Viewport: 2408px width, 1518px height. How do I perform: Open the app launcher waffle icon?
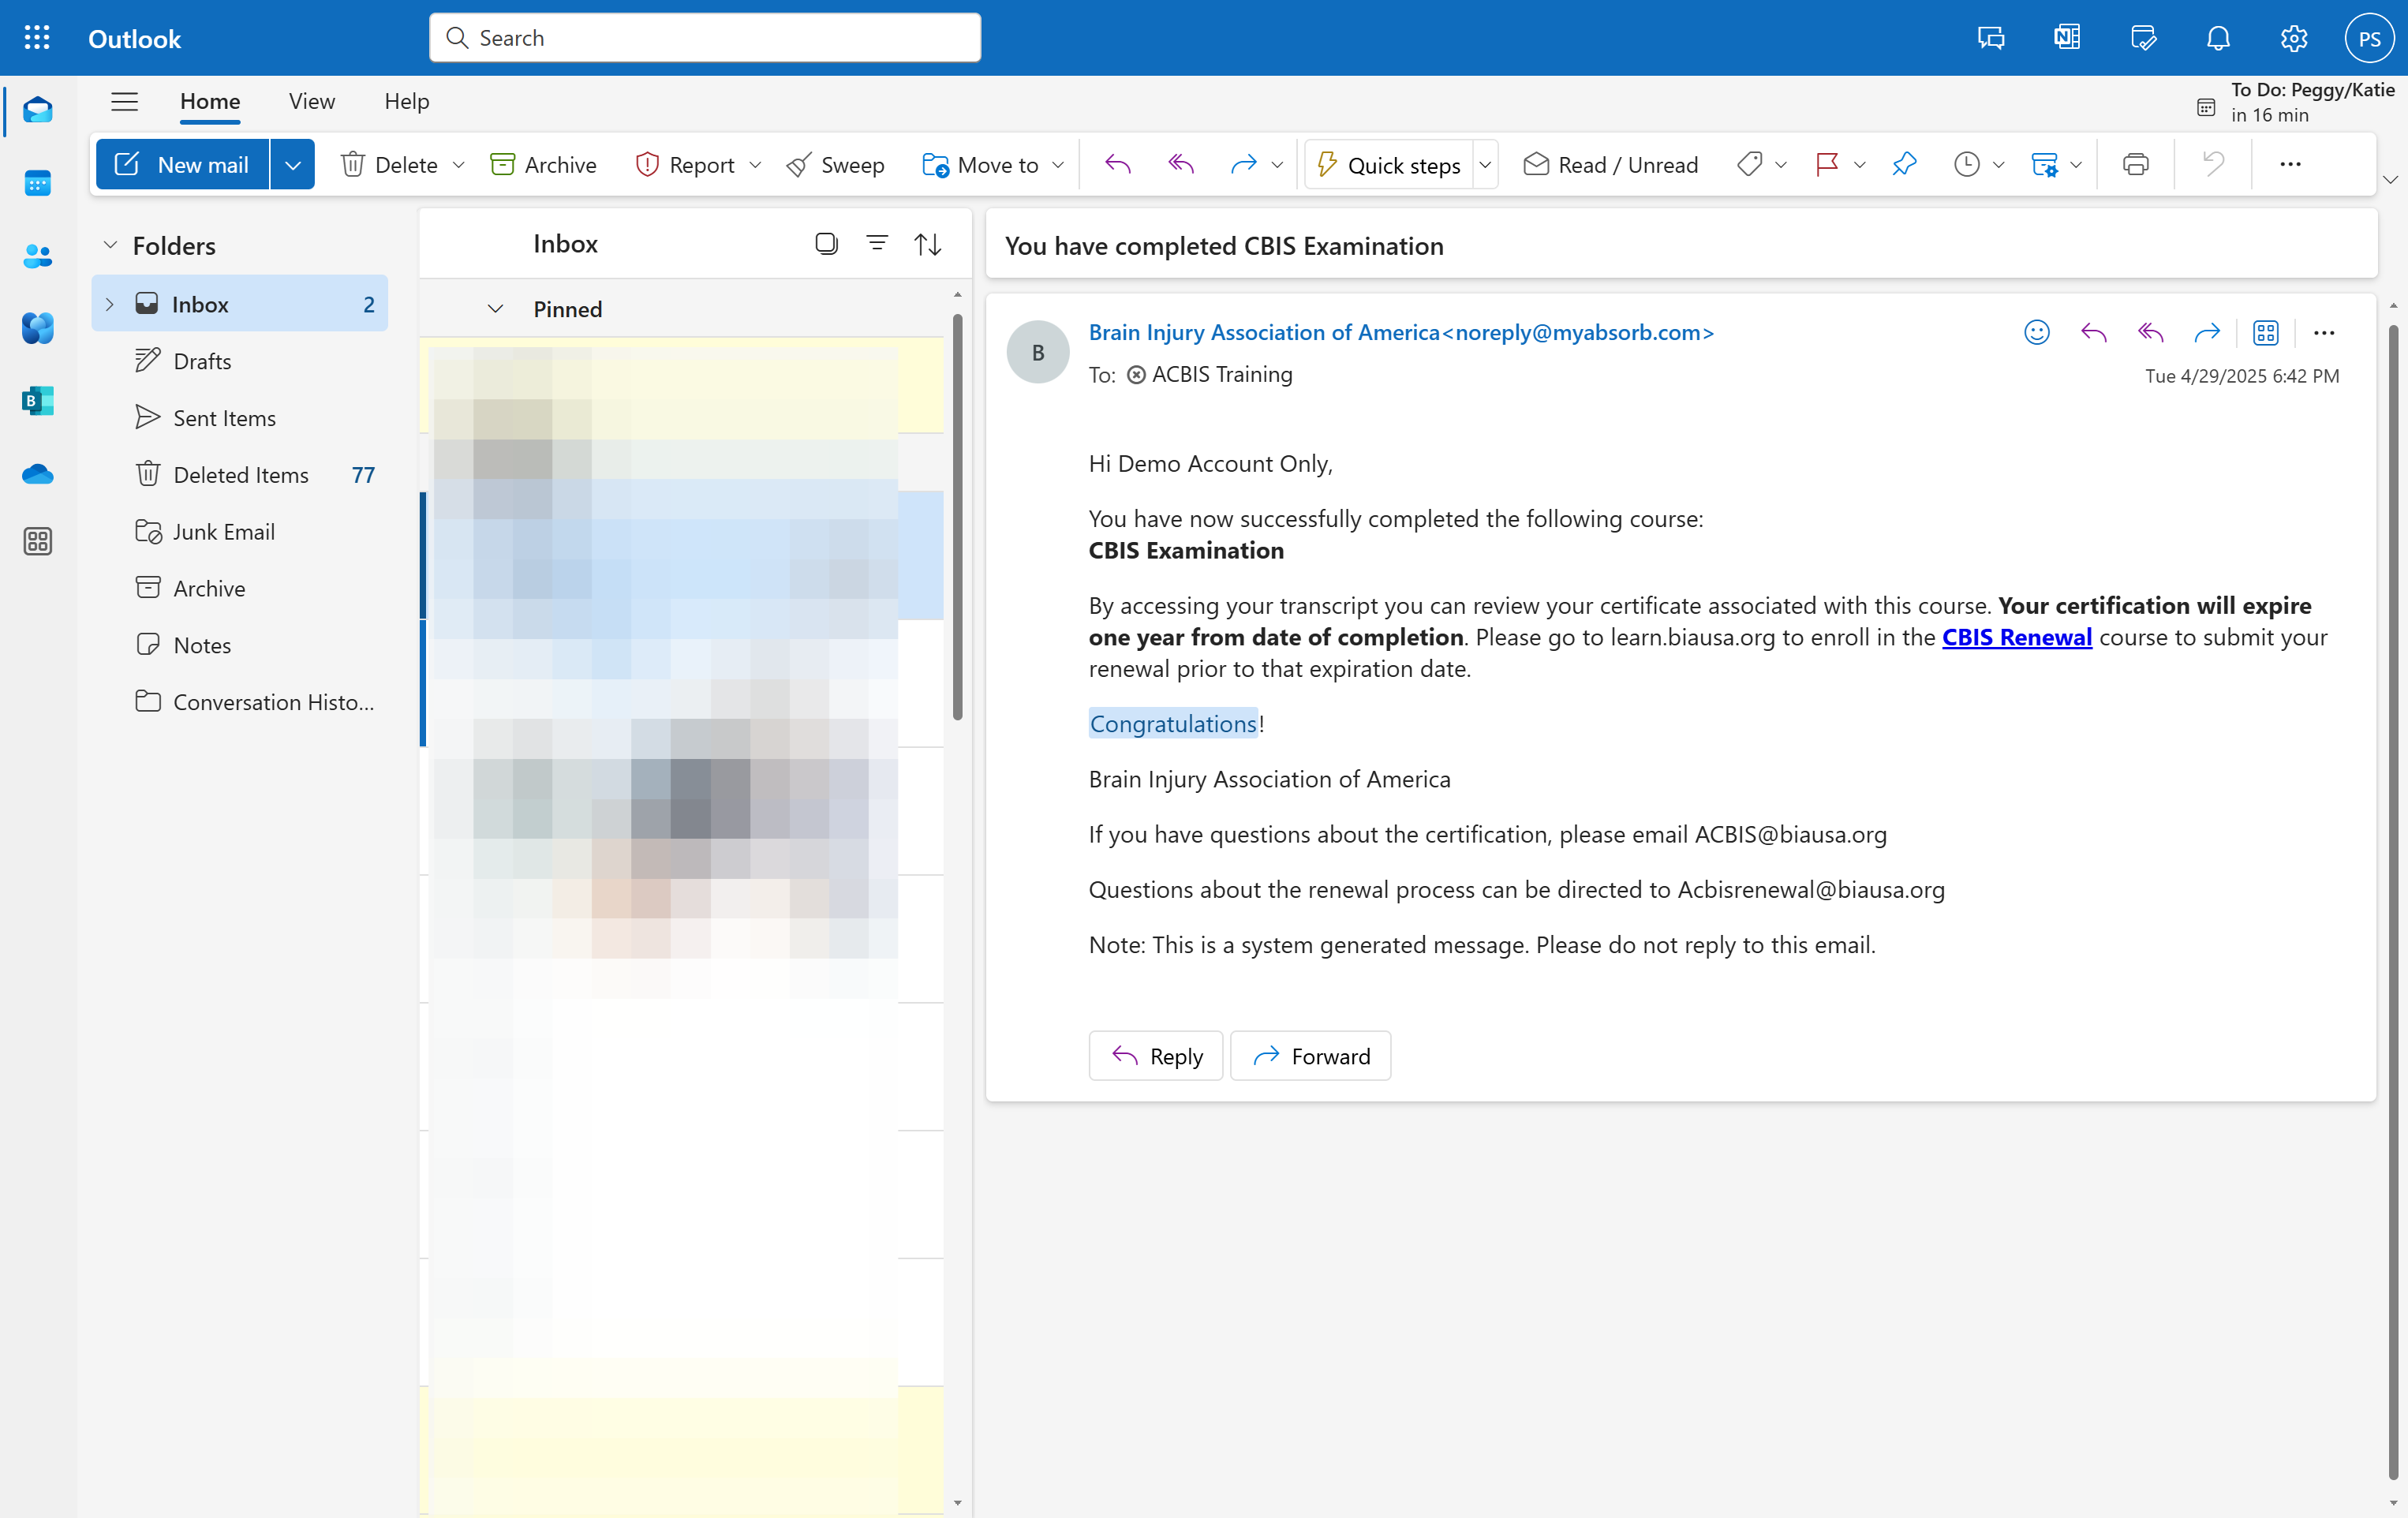coord(37,38)
